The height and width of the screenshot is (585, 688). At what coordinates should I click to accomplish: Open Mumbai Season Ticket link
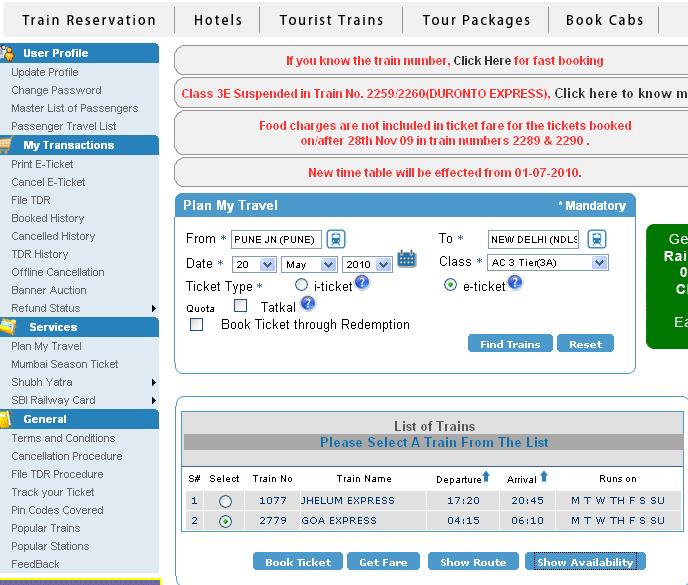click(x=65, y=364)
